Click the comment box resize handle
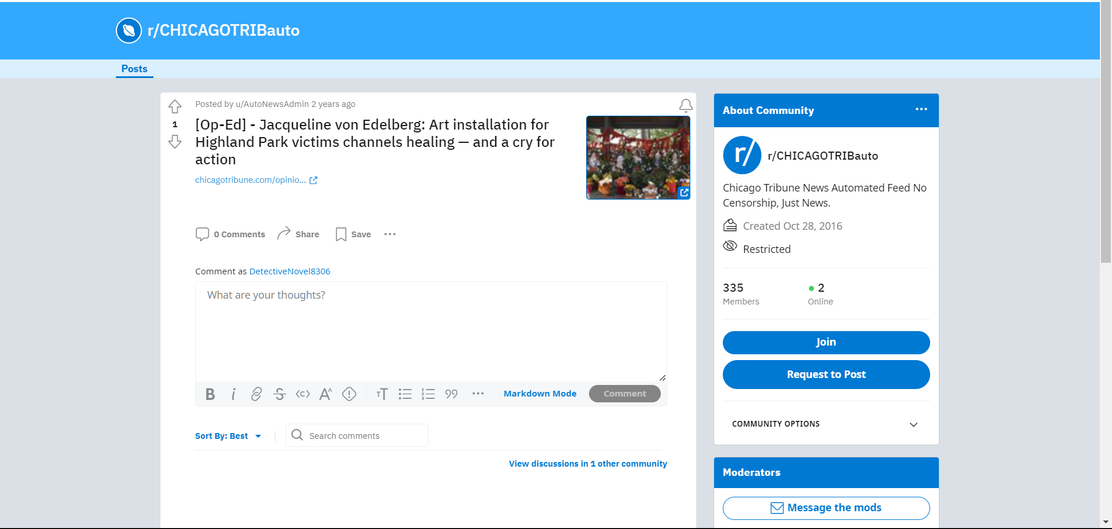 [662, 377]
